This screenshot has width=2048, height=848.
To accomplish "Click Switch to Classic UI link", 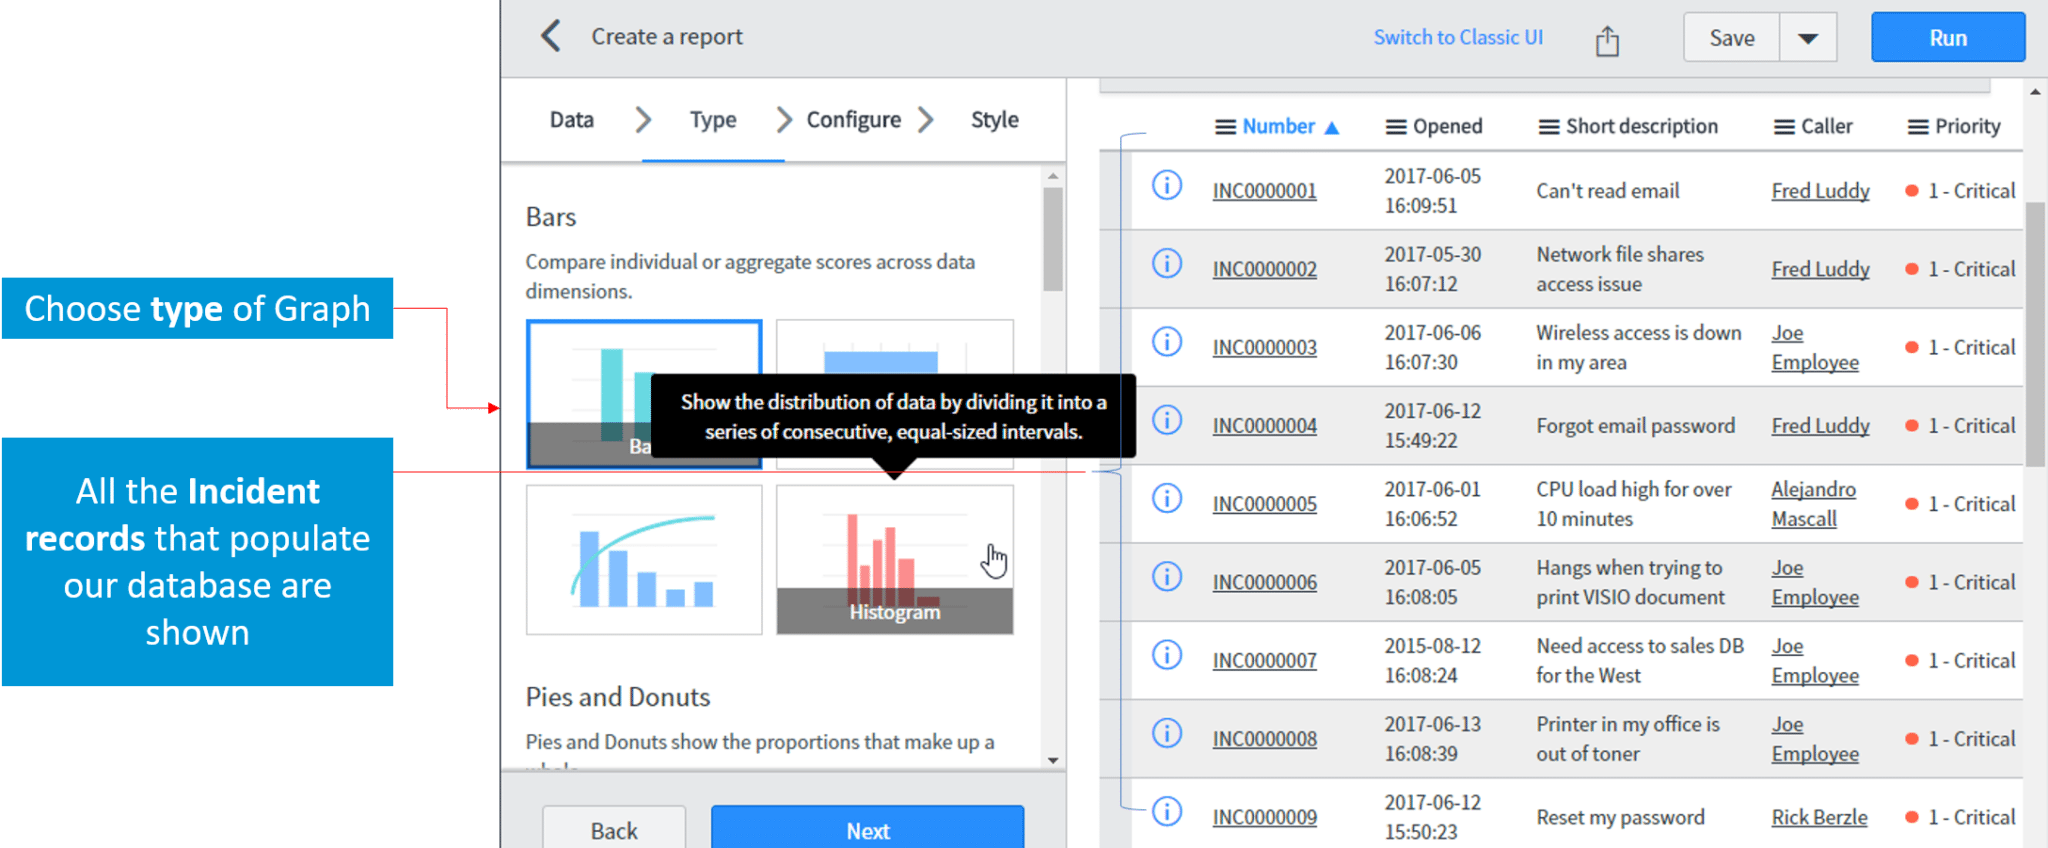I will coord(1458,37).
